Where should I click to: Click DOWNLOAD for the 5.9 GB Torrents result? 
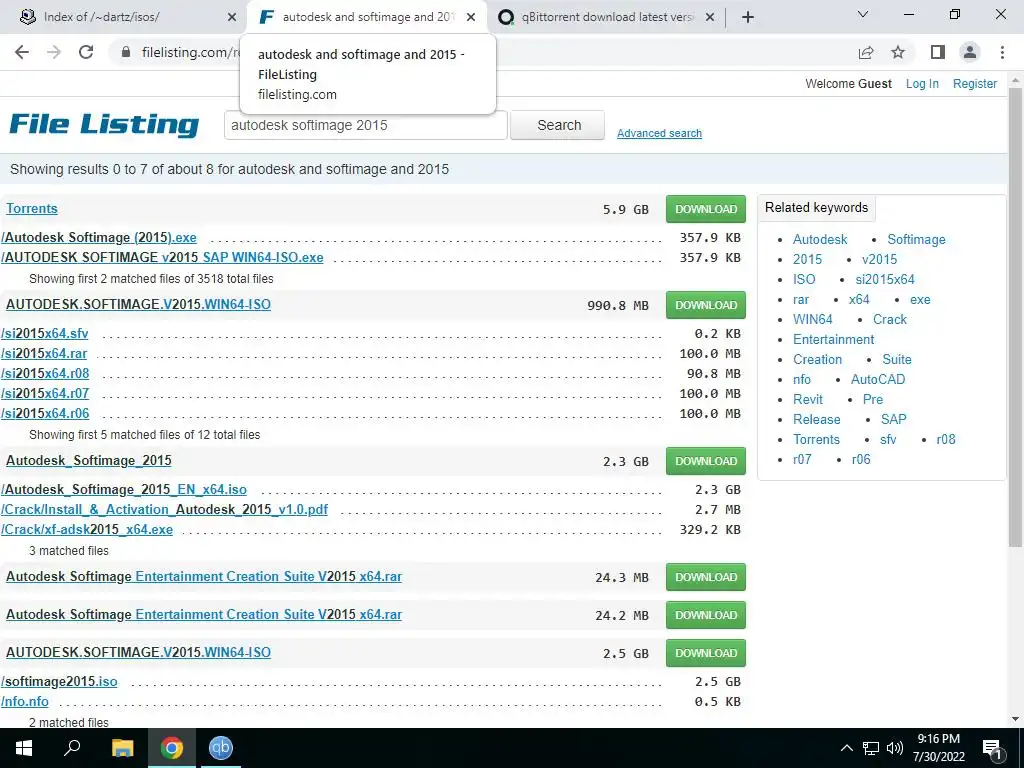(705, 209)
